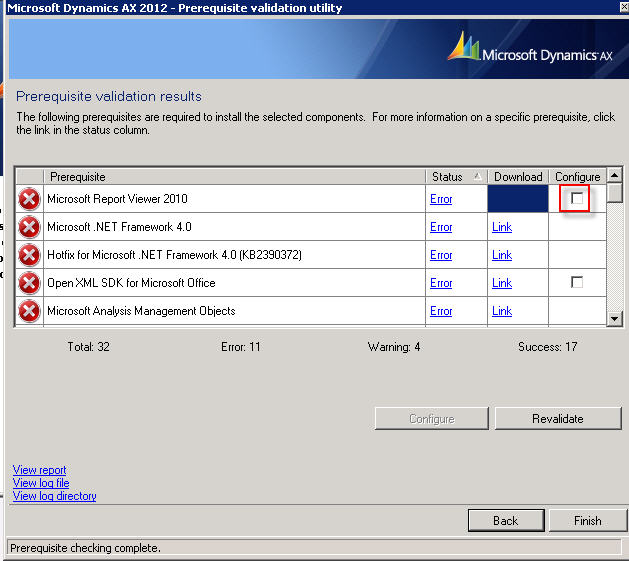
Task: Click the list scrollbar thumb
Action: (615, 193)
